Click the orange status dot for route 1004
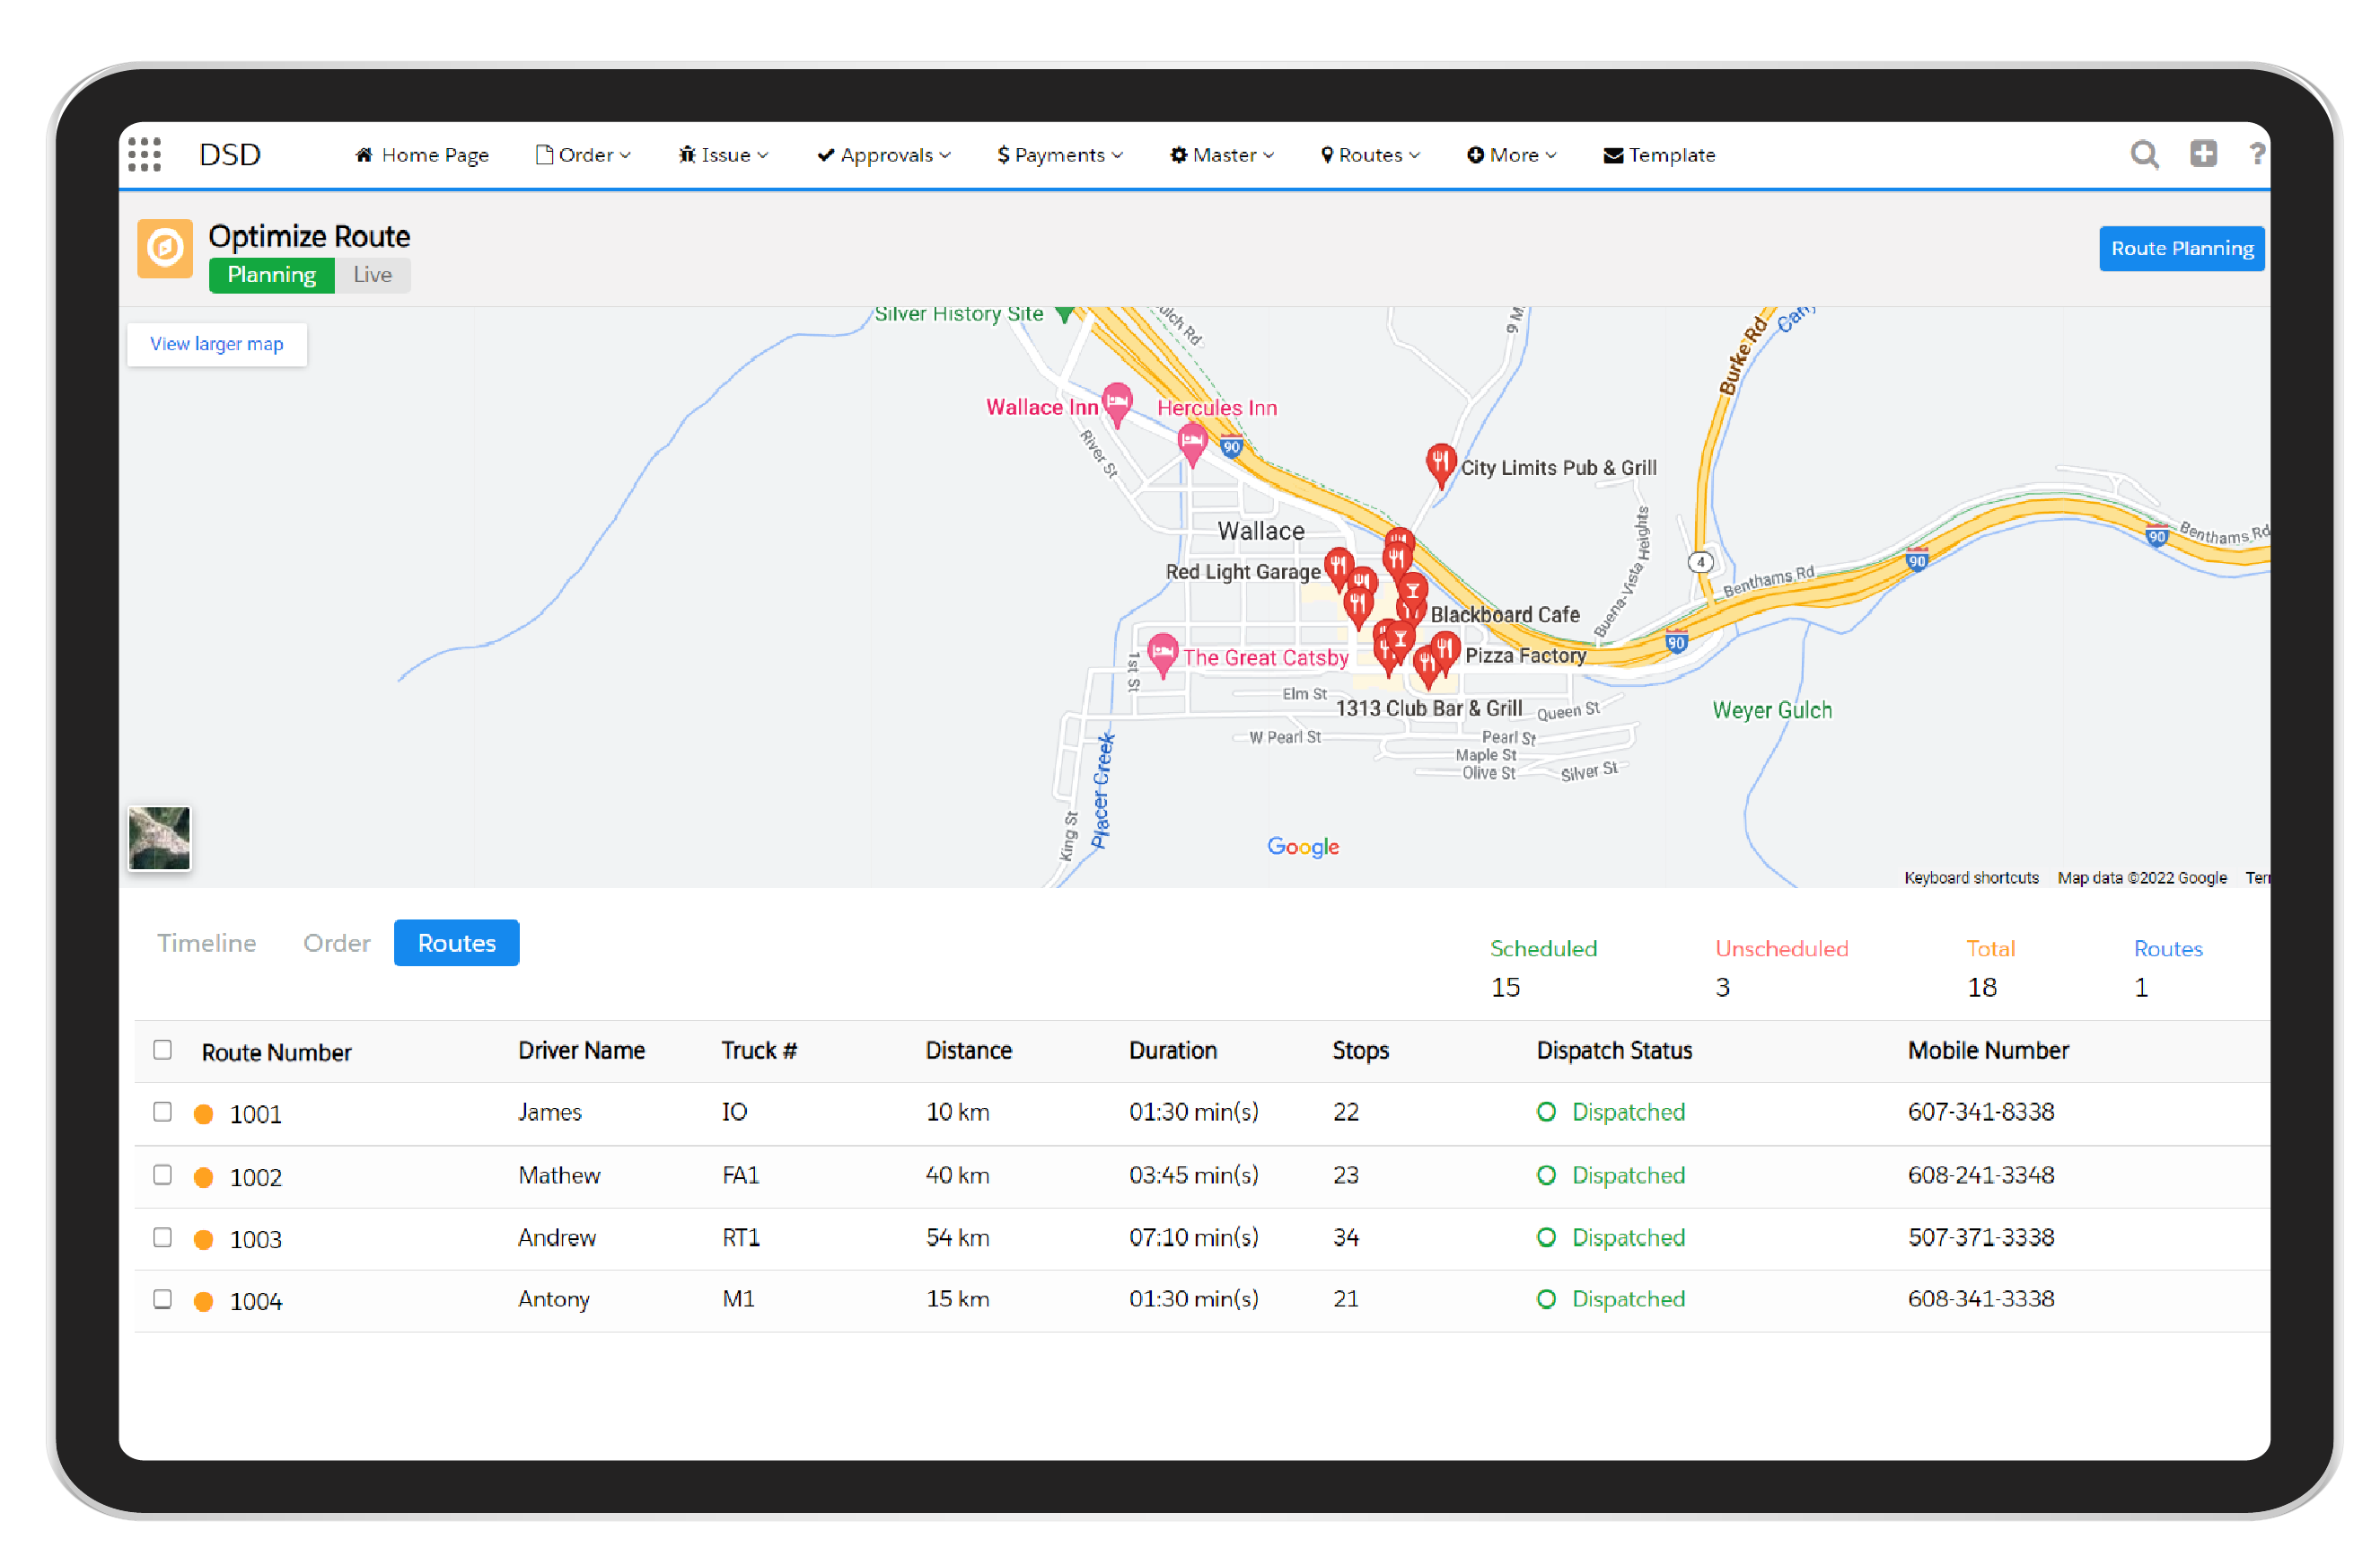 click(203, 1301)
